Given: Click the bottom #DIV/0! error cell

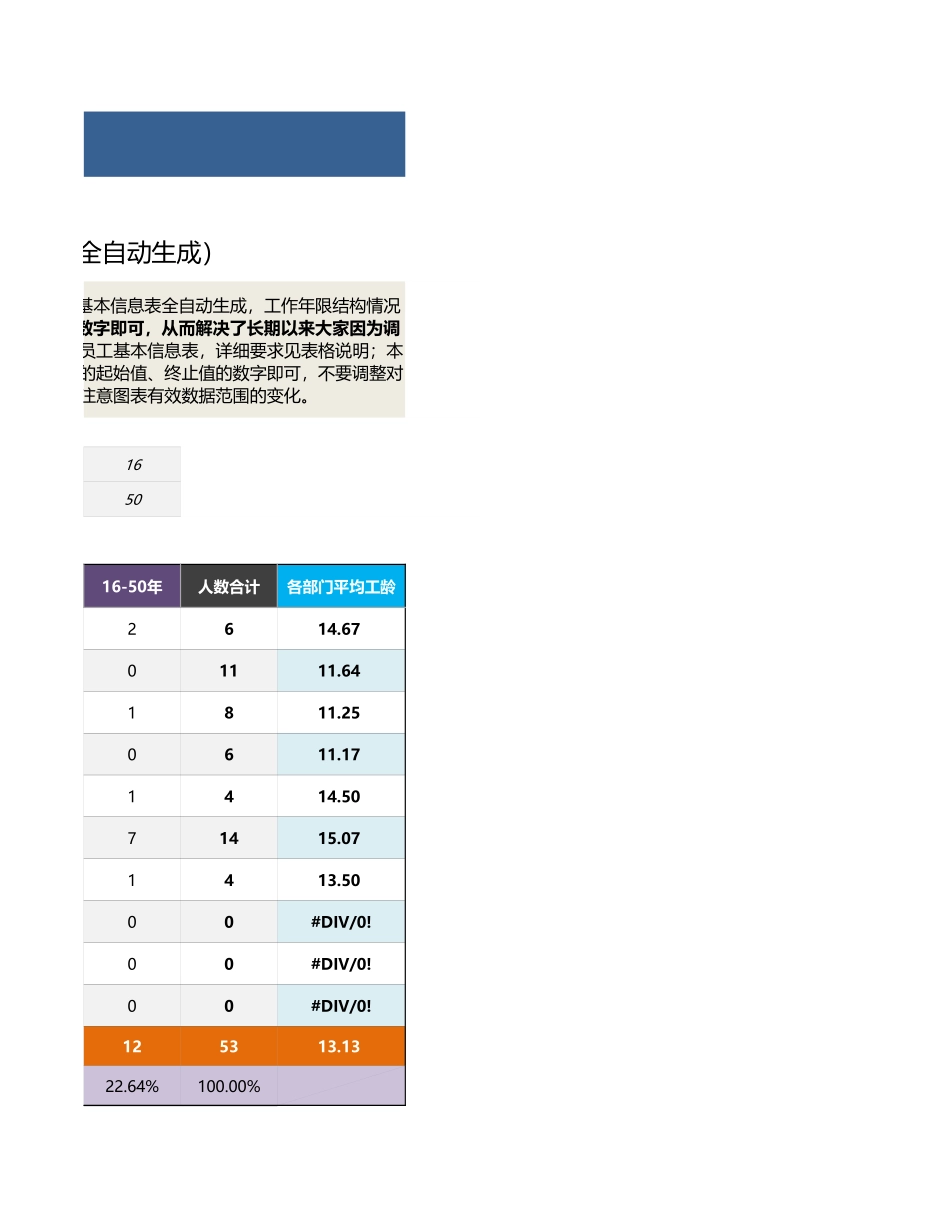Looking at the screenshot, I should tap(340, 1005).
